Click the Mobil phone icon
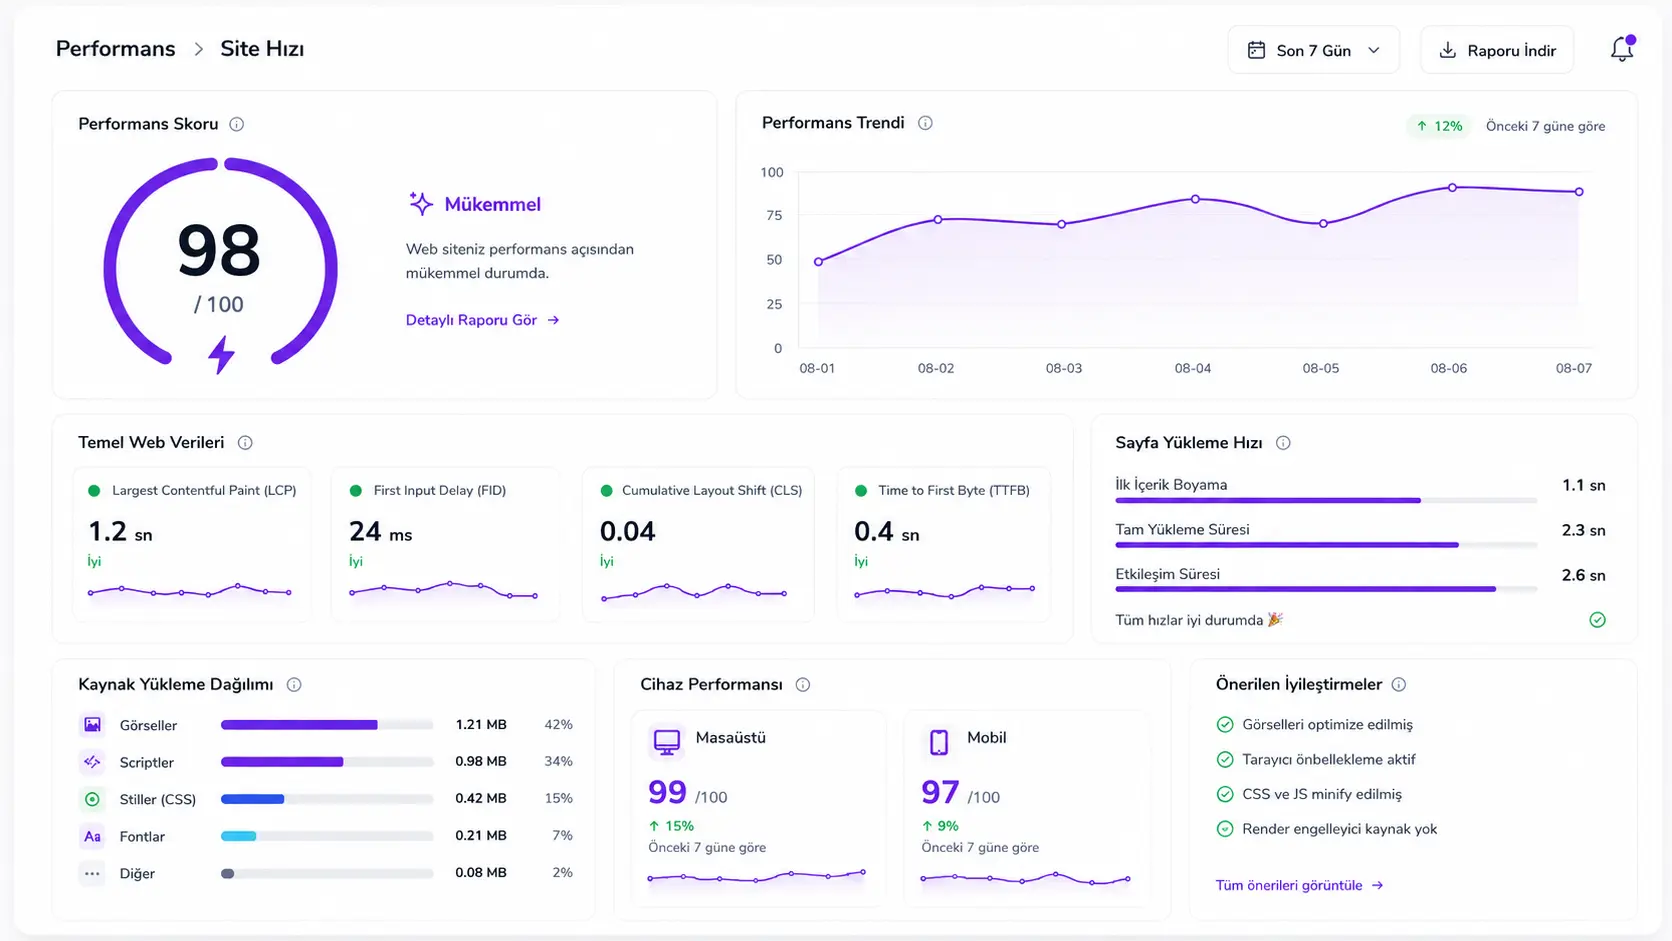The width and height of the screenshot is (1672, 941). 939,741
